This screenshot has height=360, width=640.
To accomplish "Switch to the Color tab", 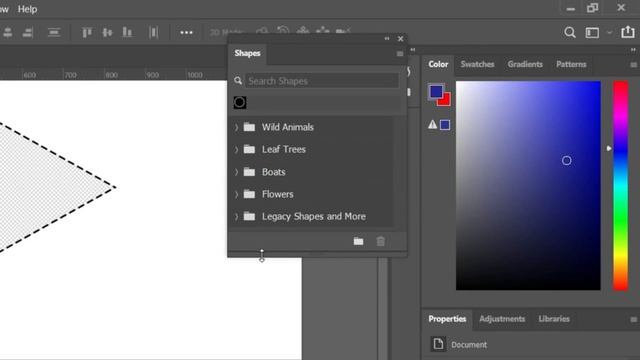I will [x=438, y=64].
